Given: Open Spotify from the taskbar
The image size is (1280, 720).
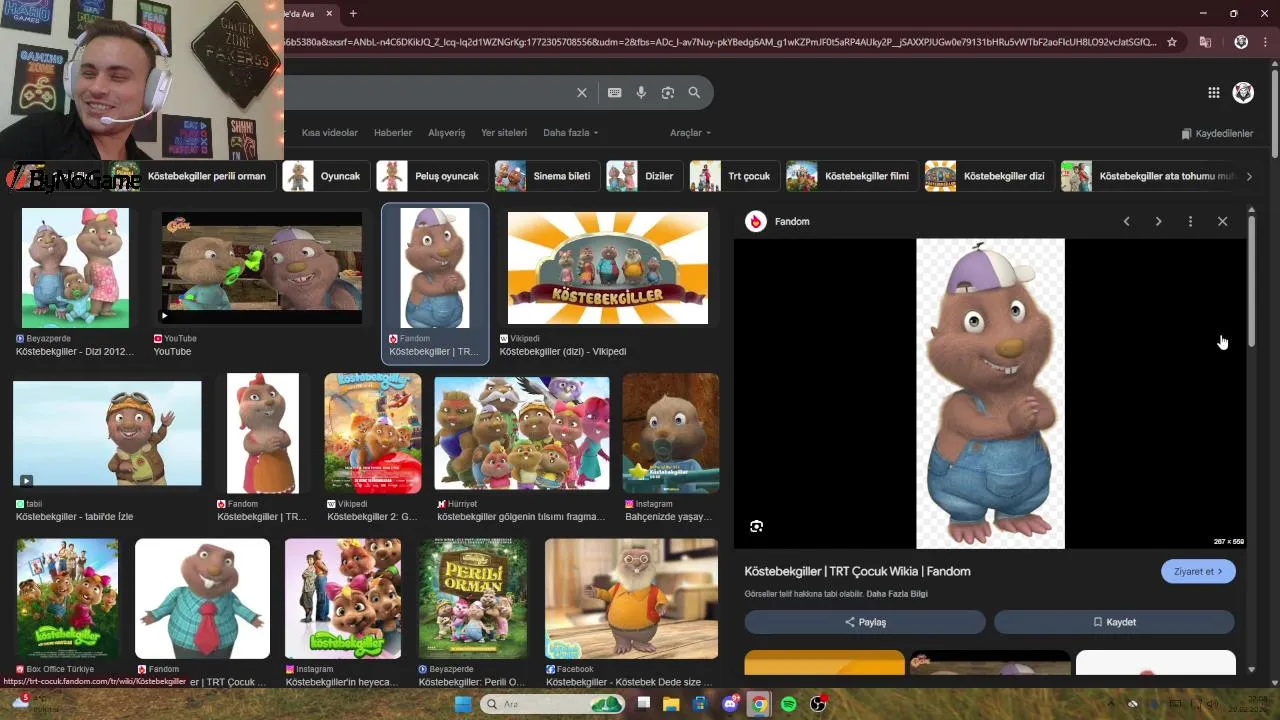Looking at the screenshot, I should pos(788,704).
